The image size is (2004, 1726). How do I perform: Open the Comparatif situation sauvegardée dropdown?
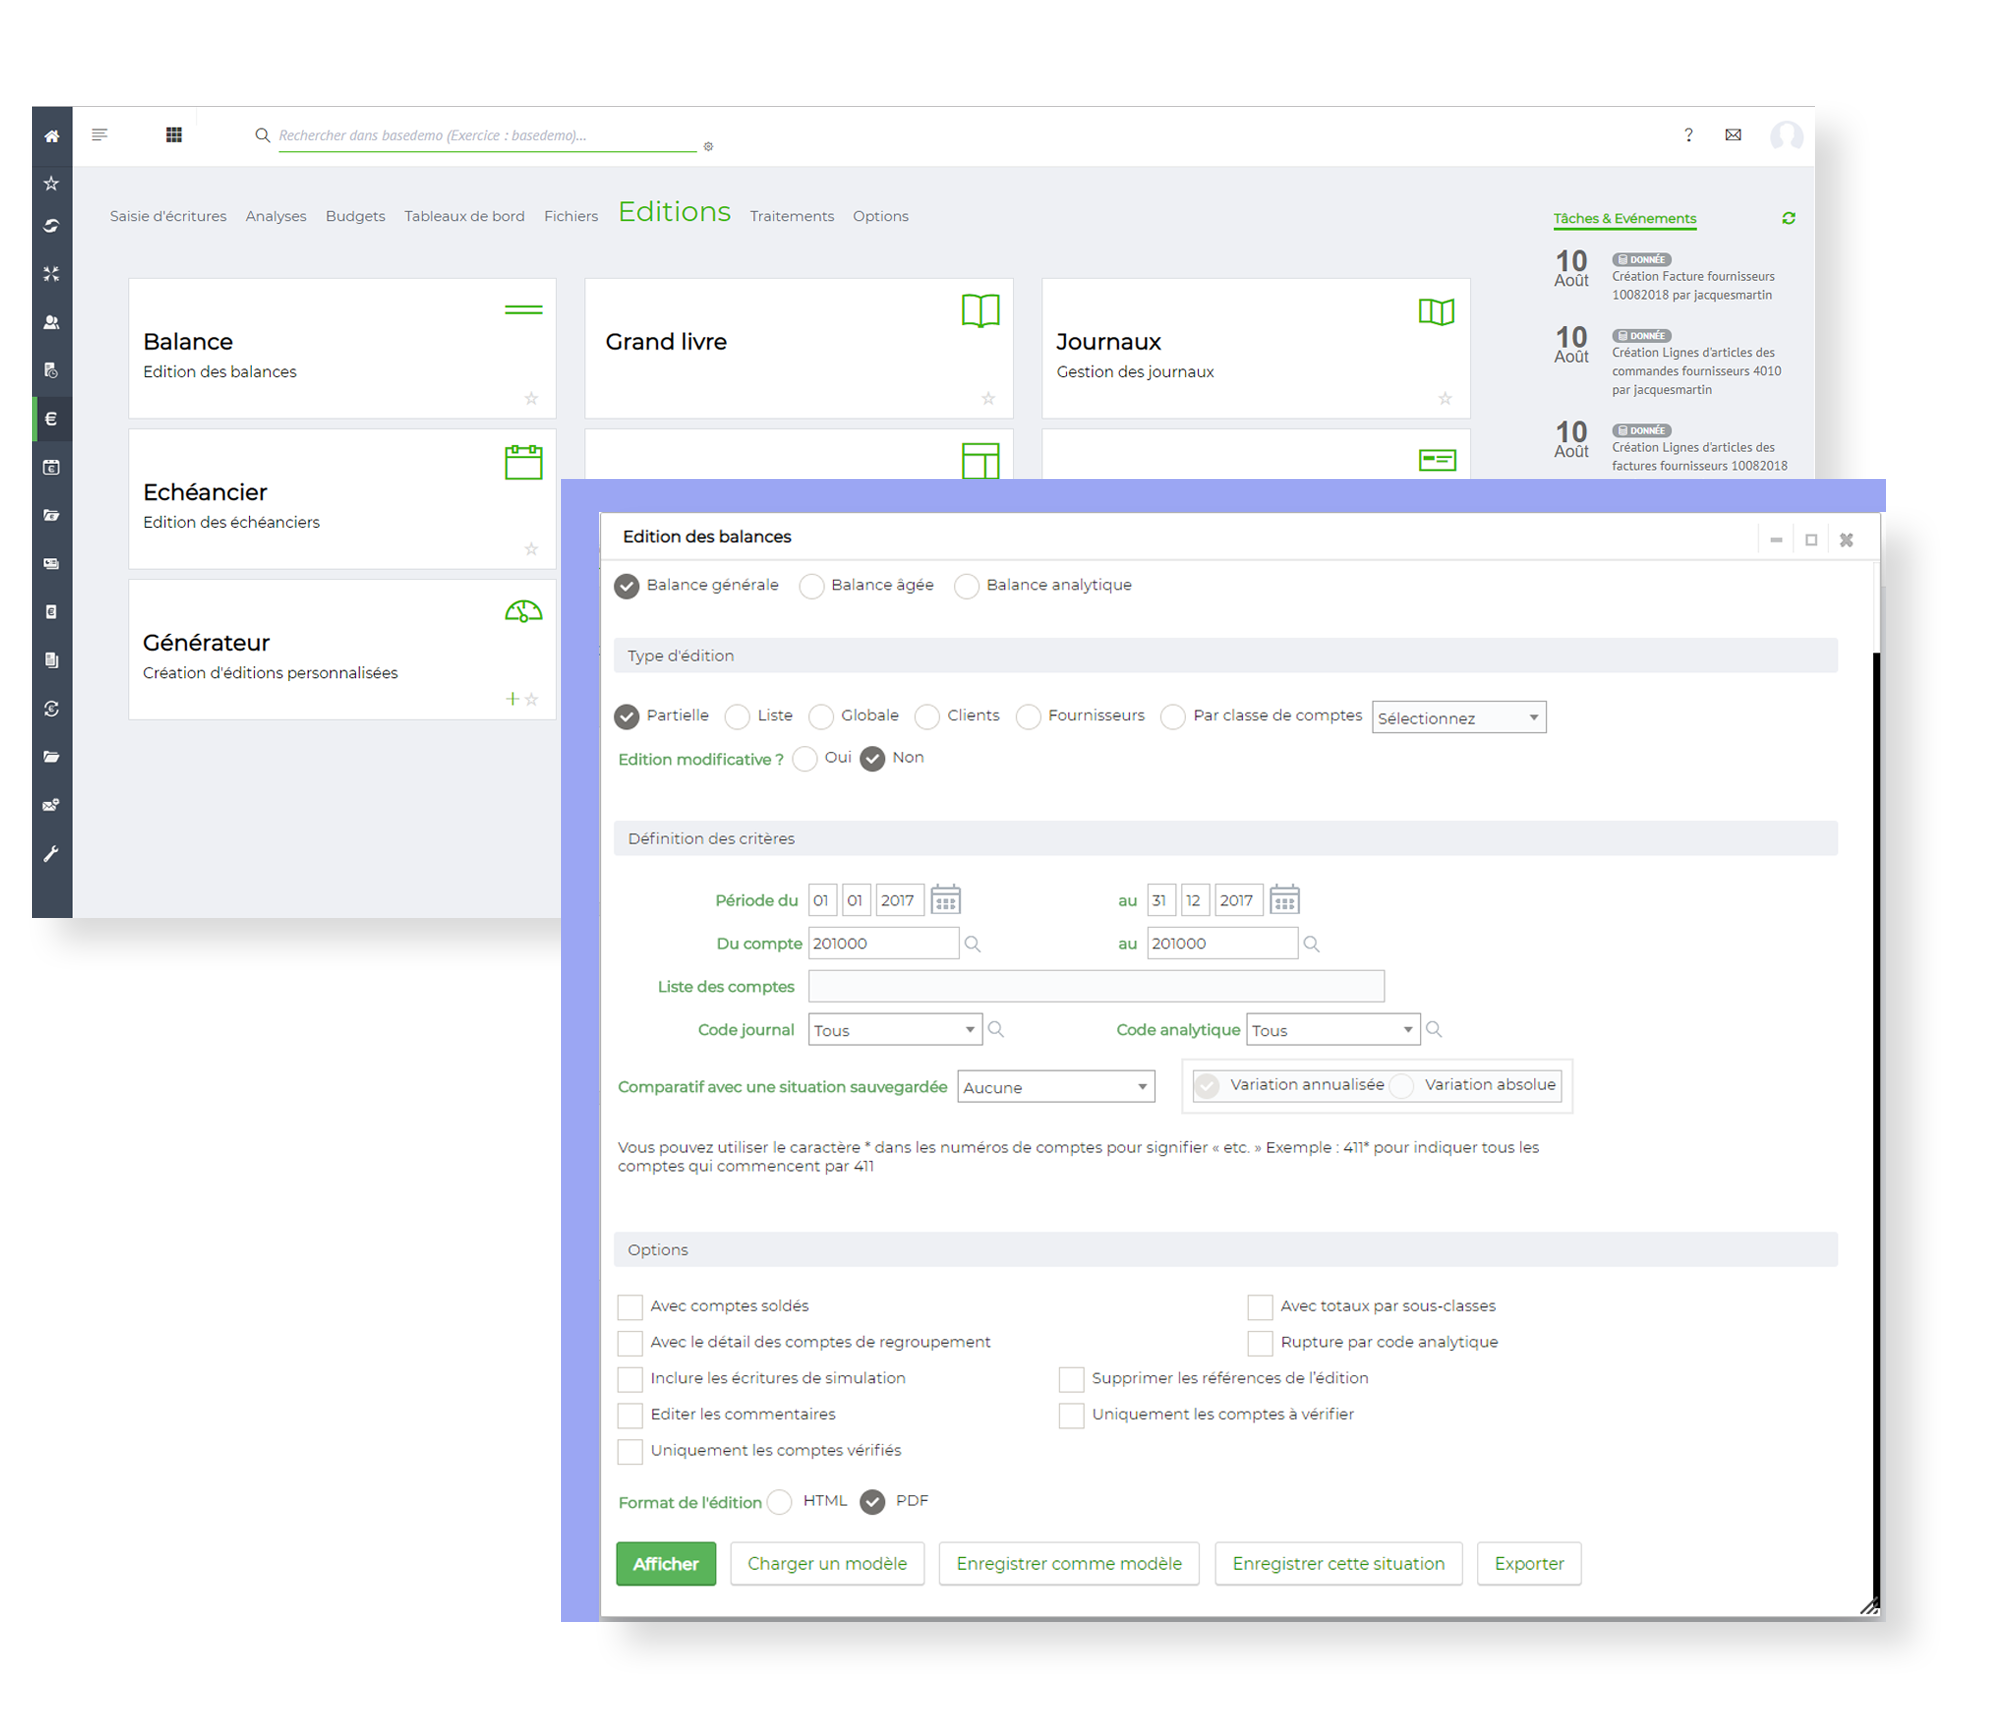[1055, 1087]
